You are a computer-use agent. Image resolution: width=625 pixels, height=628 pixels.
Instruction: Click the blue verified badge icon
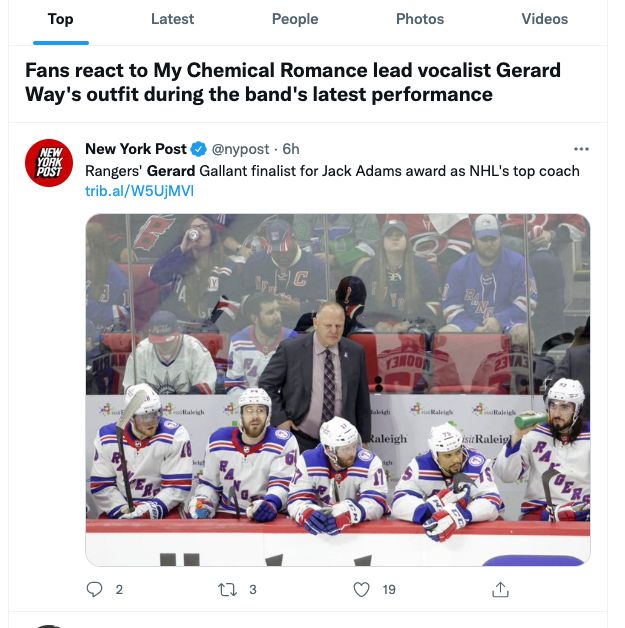coord(198,149)
